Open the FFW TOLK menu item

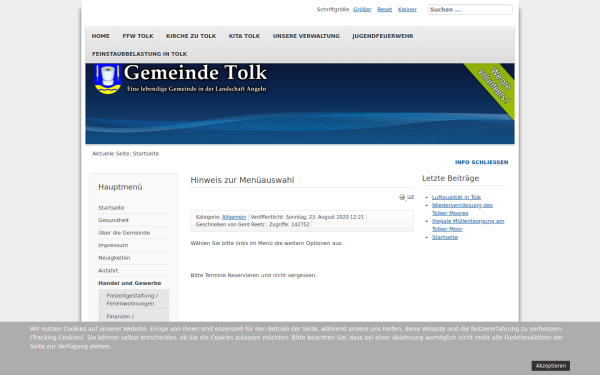click(138, 36)
